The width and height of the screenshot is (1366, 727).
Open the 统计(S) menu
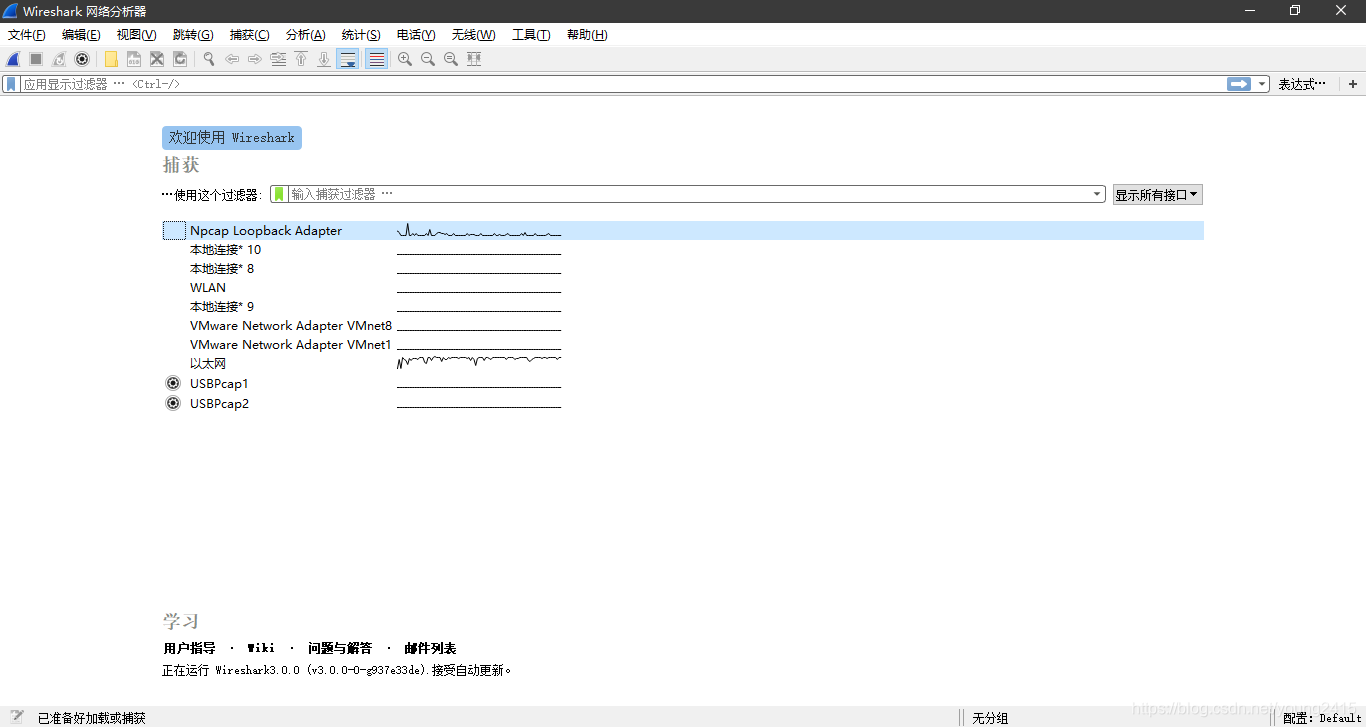pos(361,35)
